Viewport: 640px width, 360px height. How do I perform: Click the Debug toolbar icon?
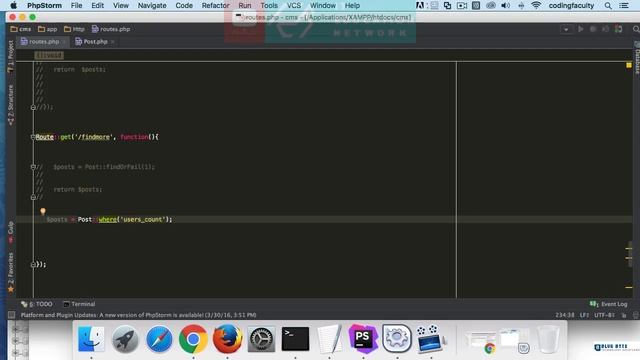tap(593, 29)
